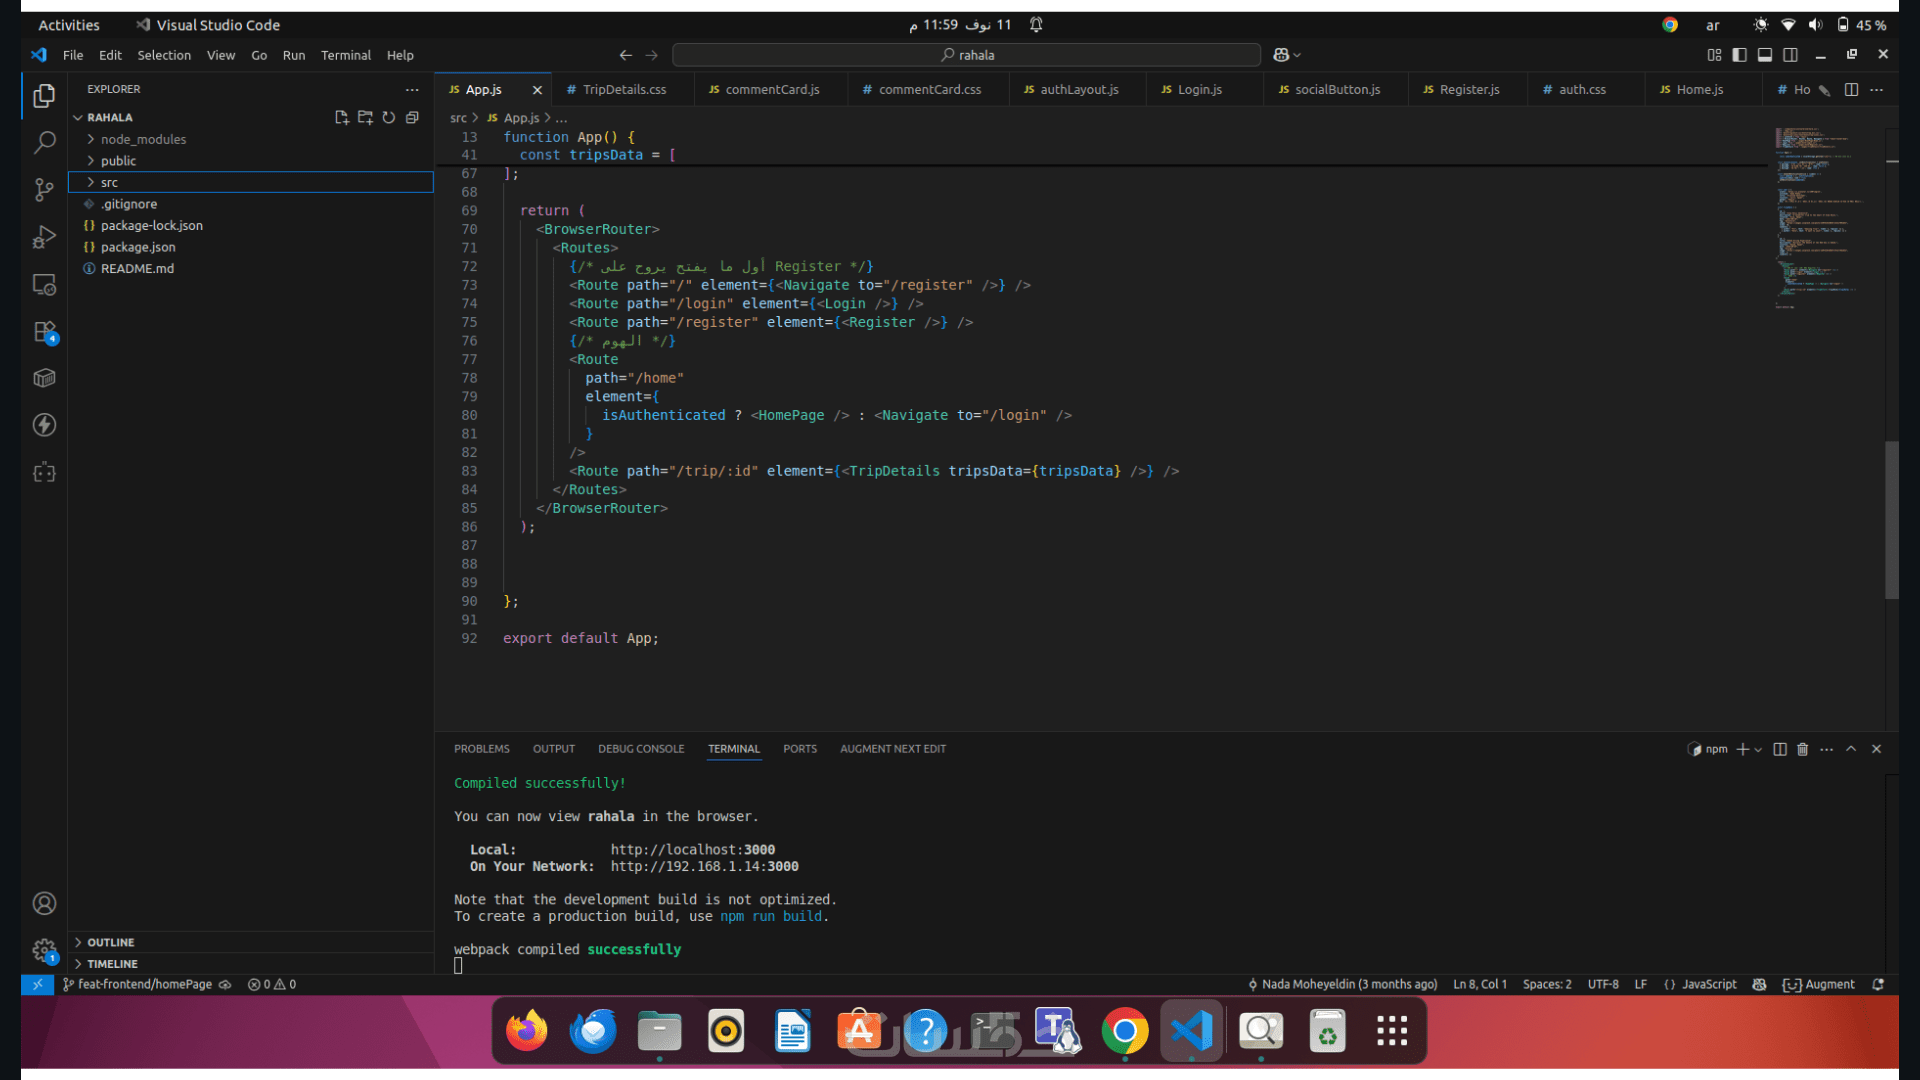The width and height of the screenshot is (1920, 1080).
Task: Collapse all folders in Explorer
Action: pos(412,118)
